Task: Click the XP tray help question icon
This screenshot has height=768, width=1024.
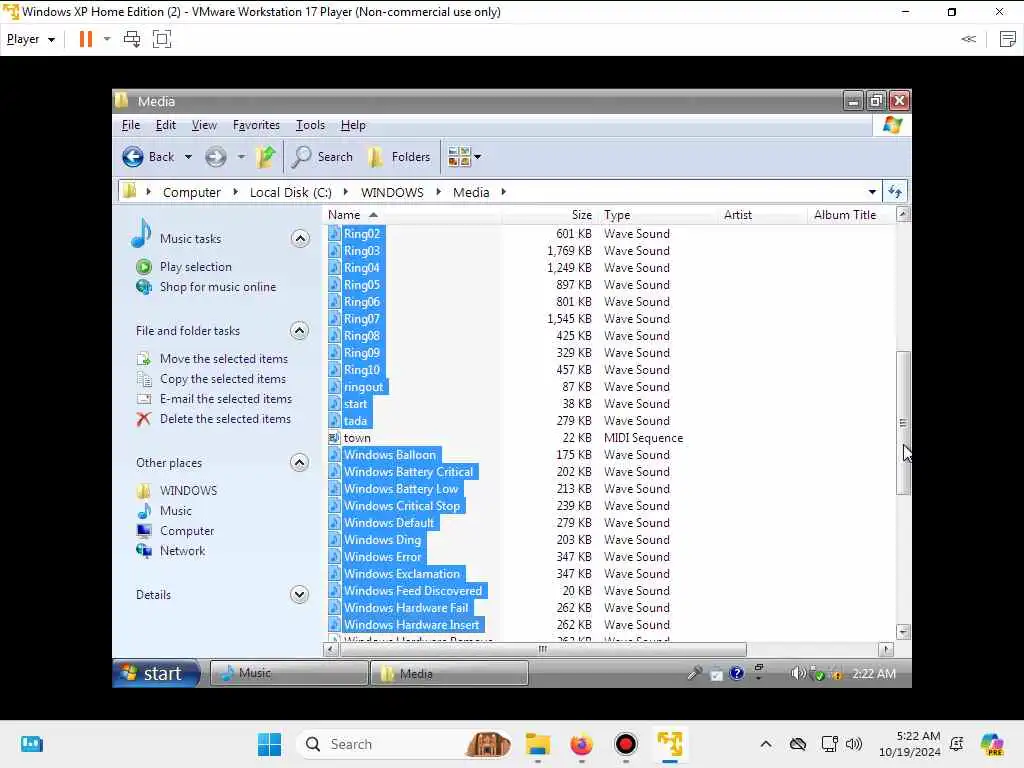Action: click(737, 673)
